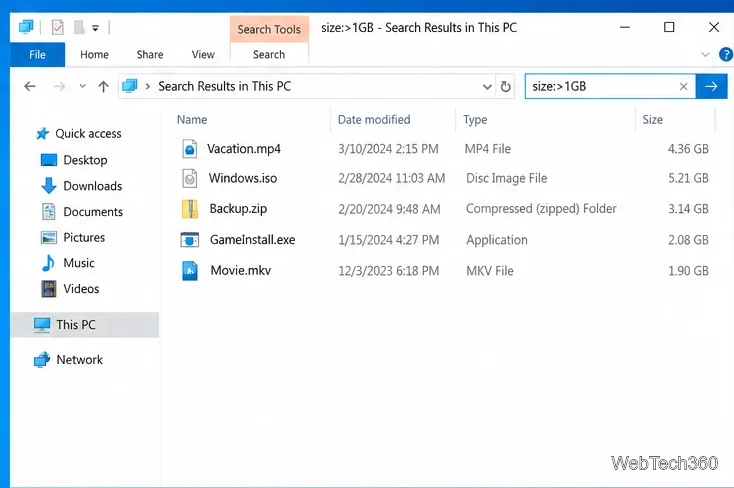Click the Movie.mkv file icon
The height and width of the screenshot is (488, 734).
click(190, 271)
